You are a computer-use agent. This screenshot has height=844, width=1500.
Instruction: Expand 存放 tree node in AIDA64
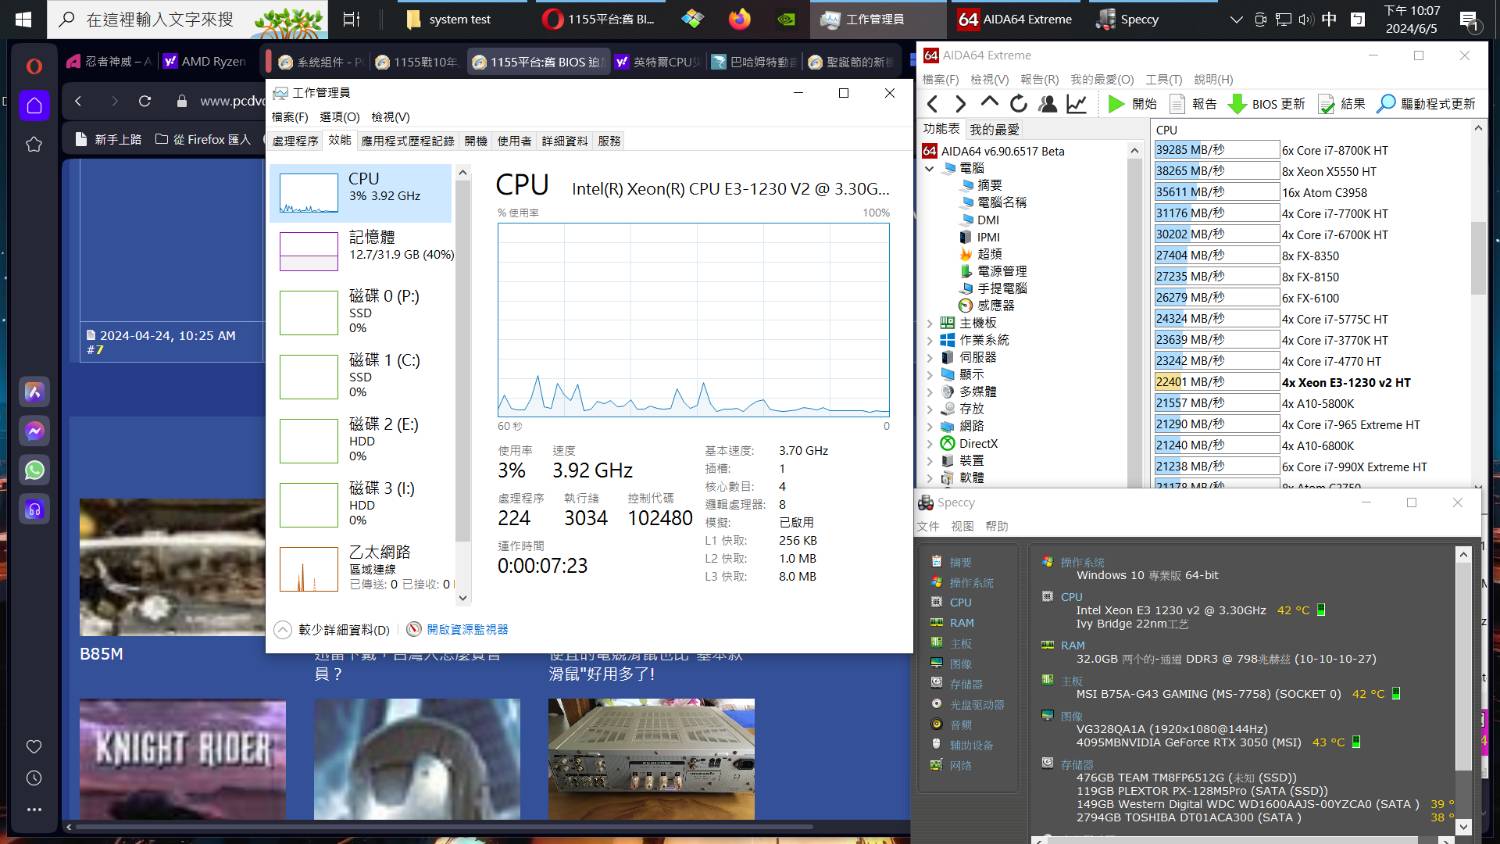[930, 409]
